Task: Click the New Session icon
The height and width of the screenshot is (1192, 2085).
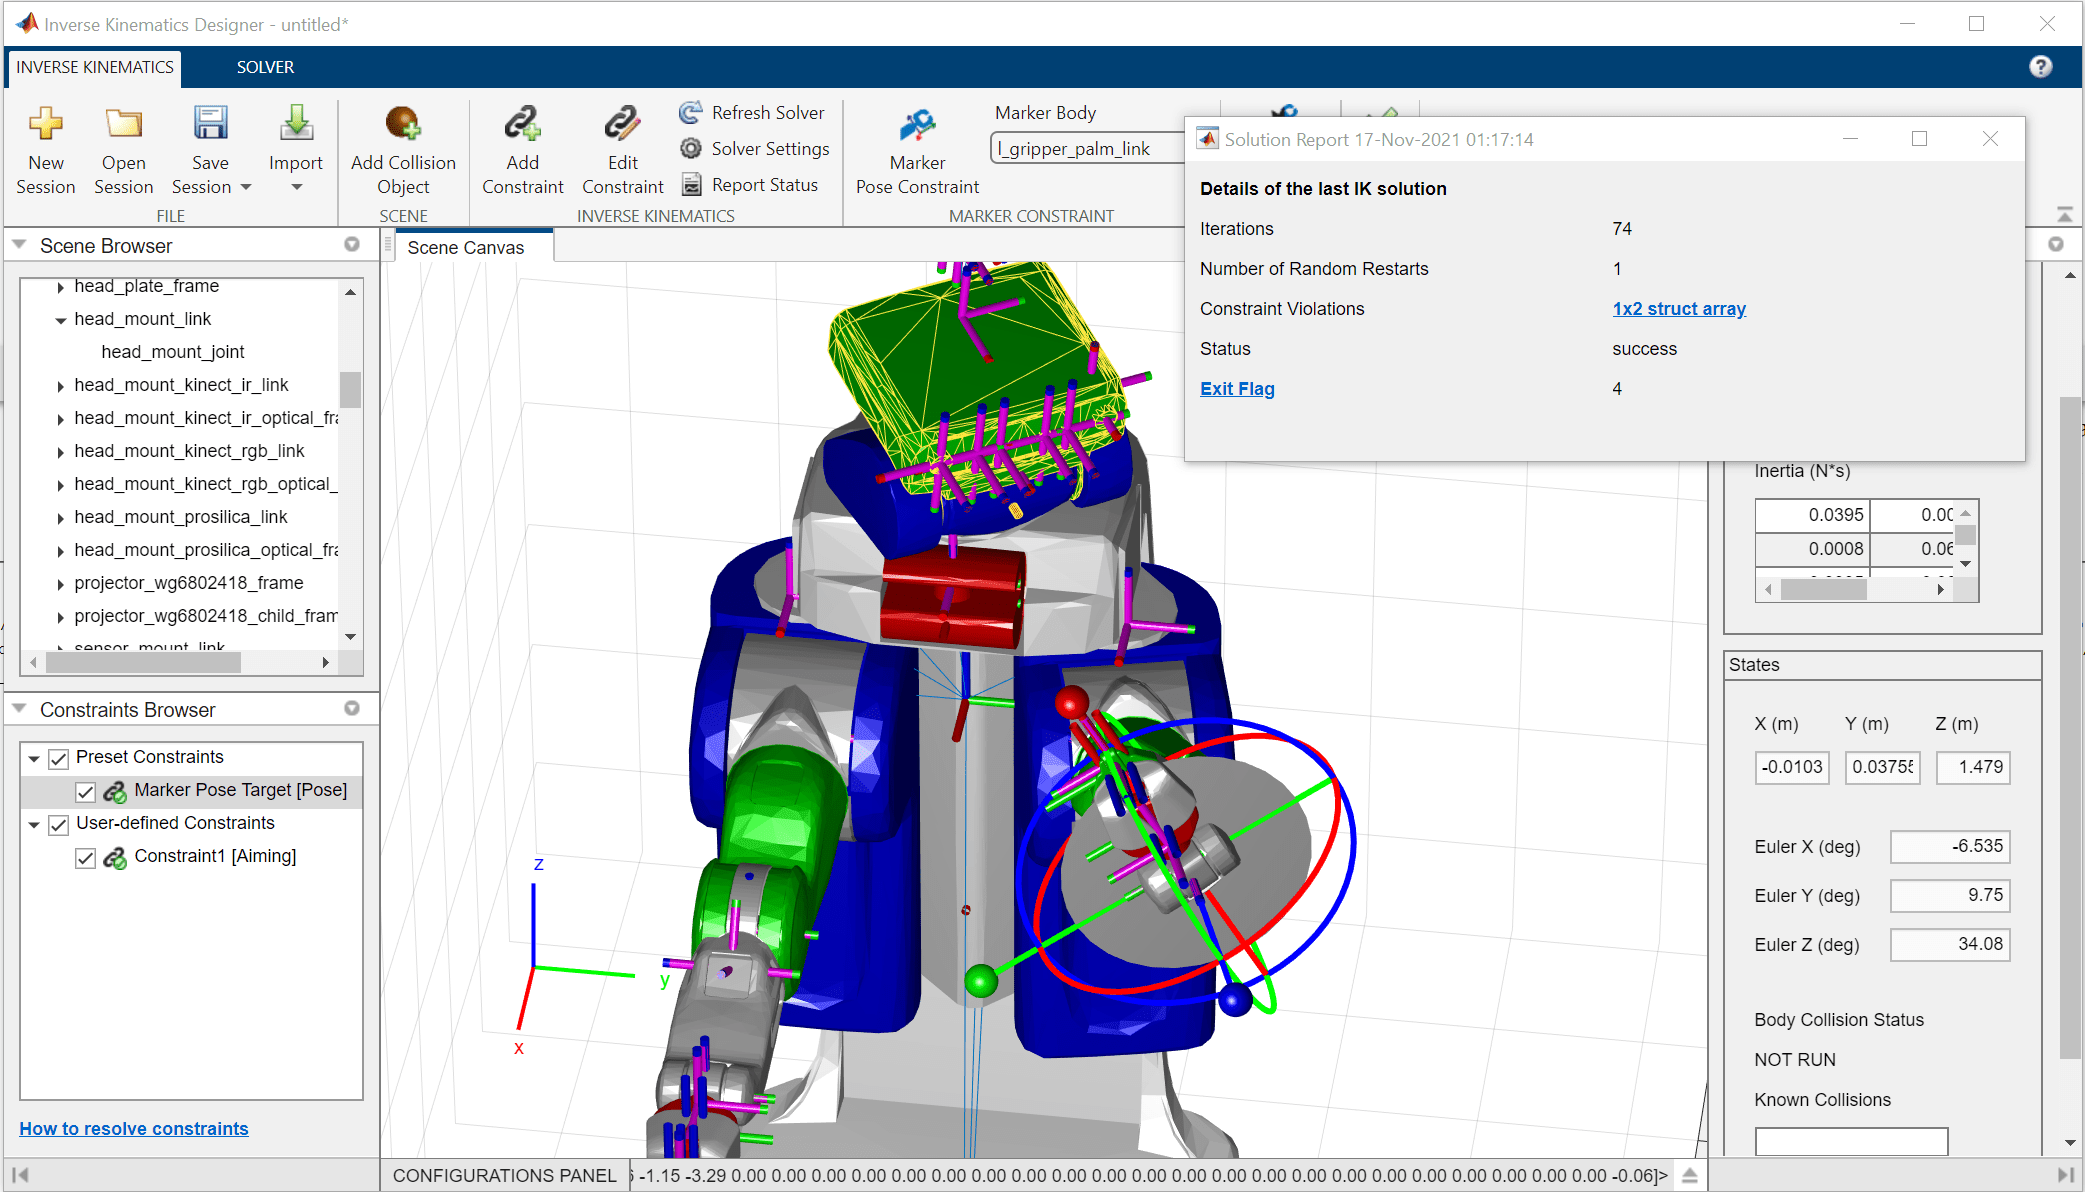Action: [45, 125]
